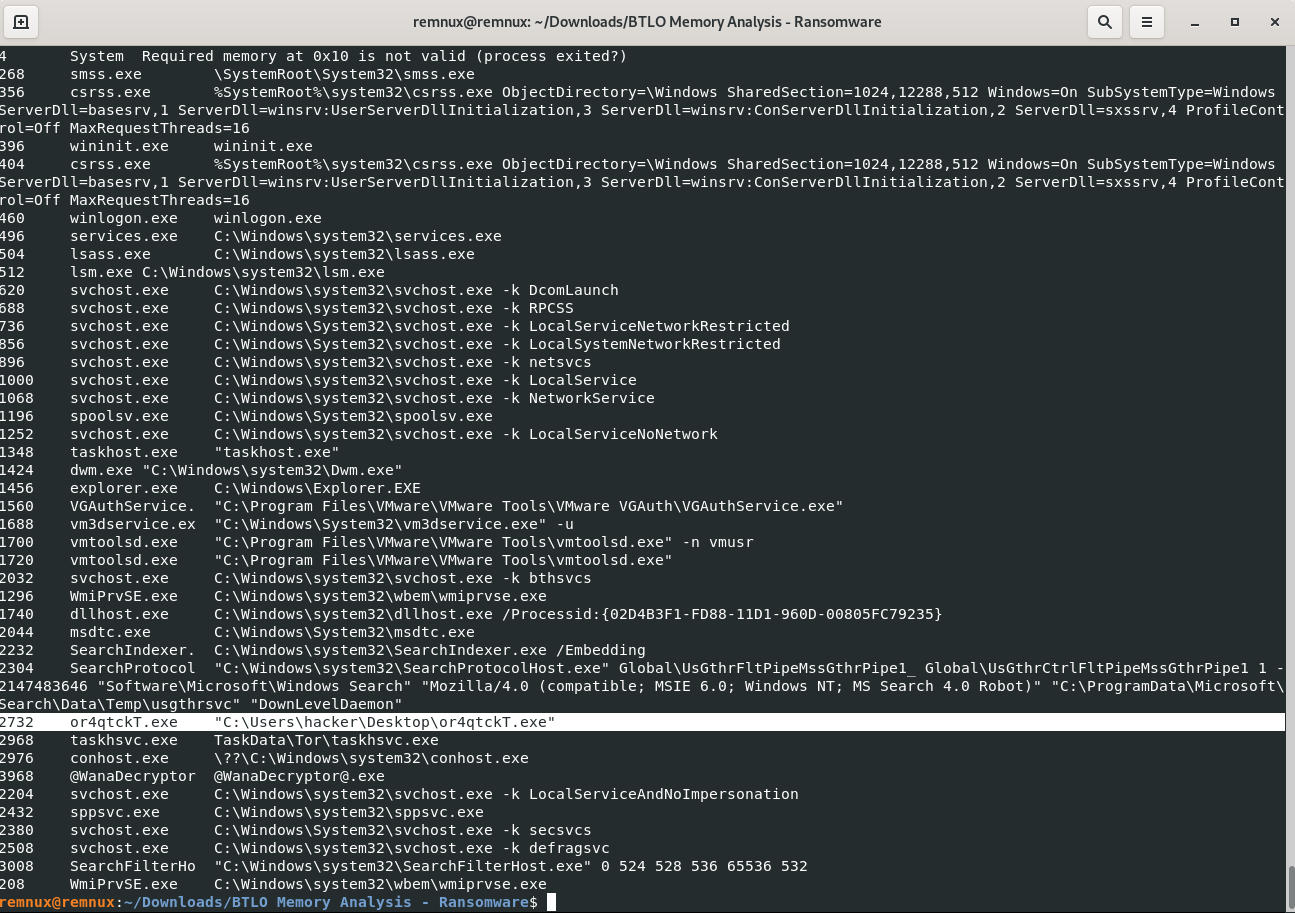This screenshot has width=1295, height=913.
Task: Click svchost line with NetworkService
Action: (x=327, y=398)
